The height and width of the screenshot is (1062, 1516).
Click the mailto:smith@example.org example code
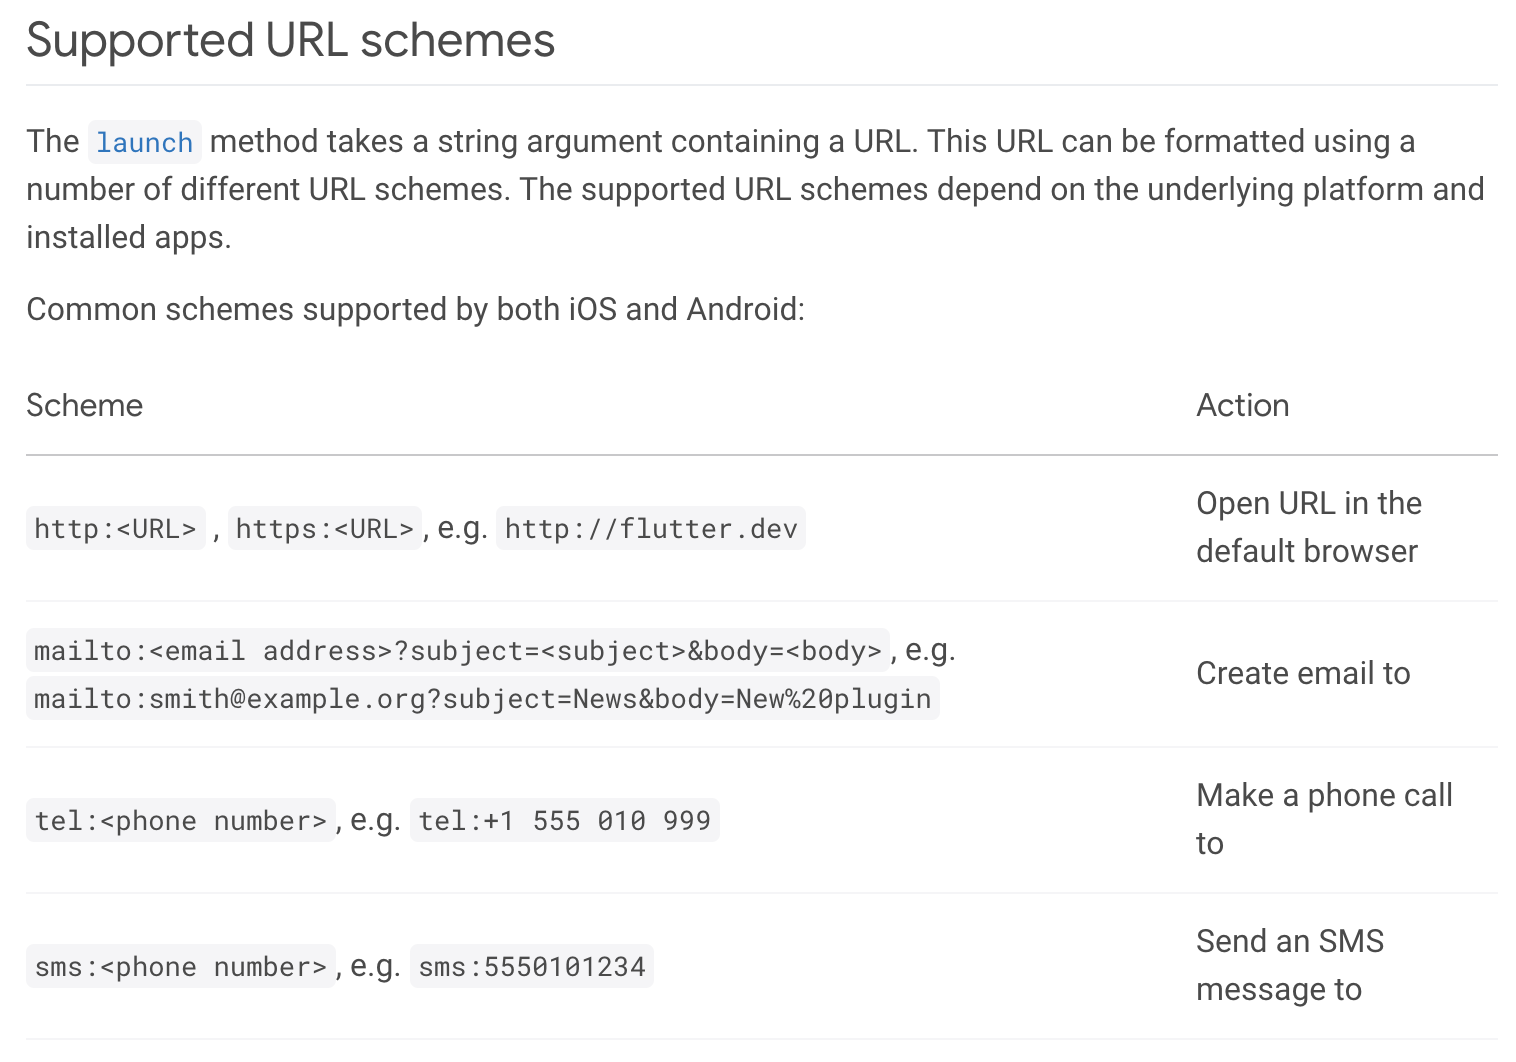pos(482,698)
